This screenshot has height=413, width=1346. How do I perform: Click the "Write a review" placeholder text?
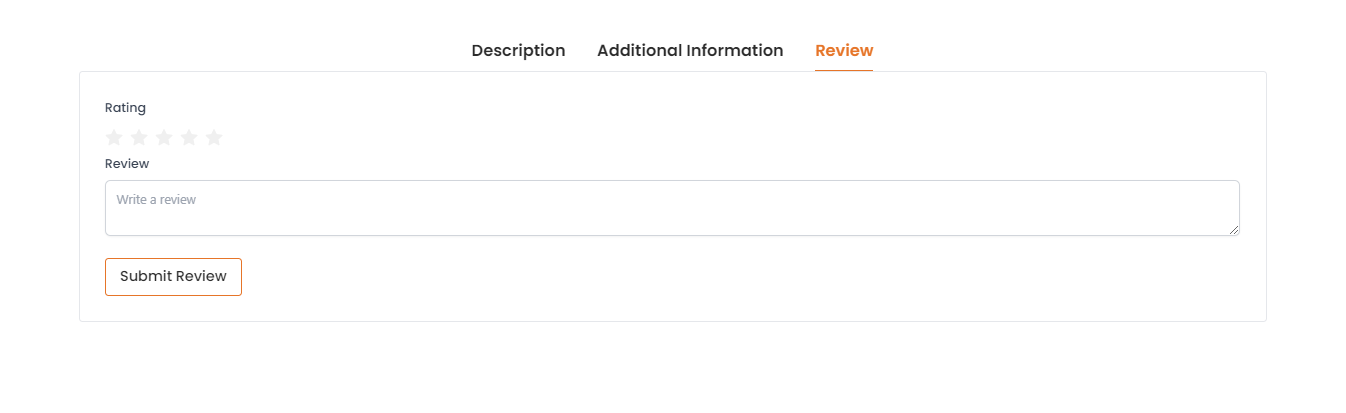(156, 200)
